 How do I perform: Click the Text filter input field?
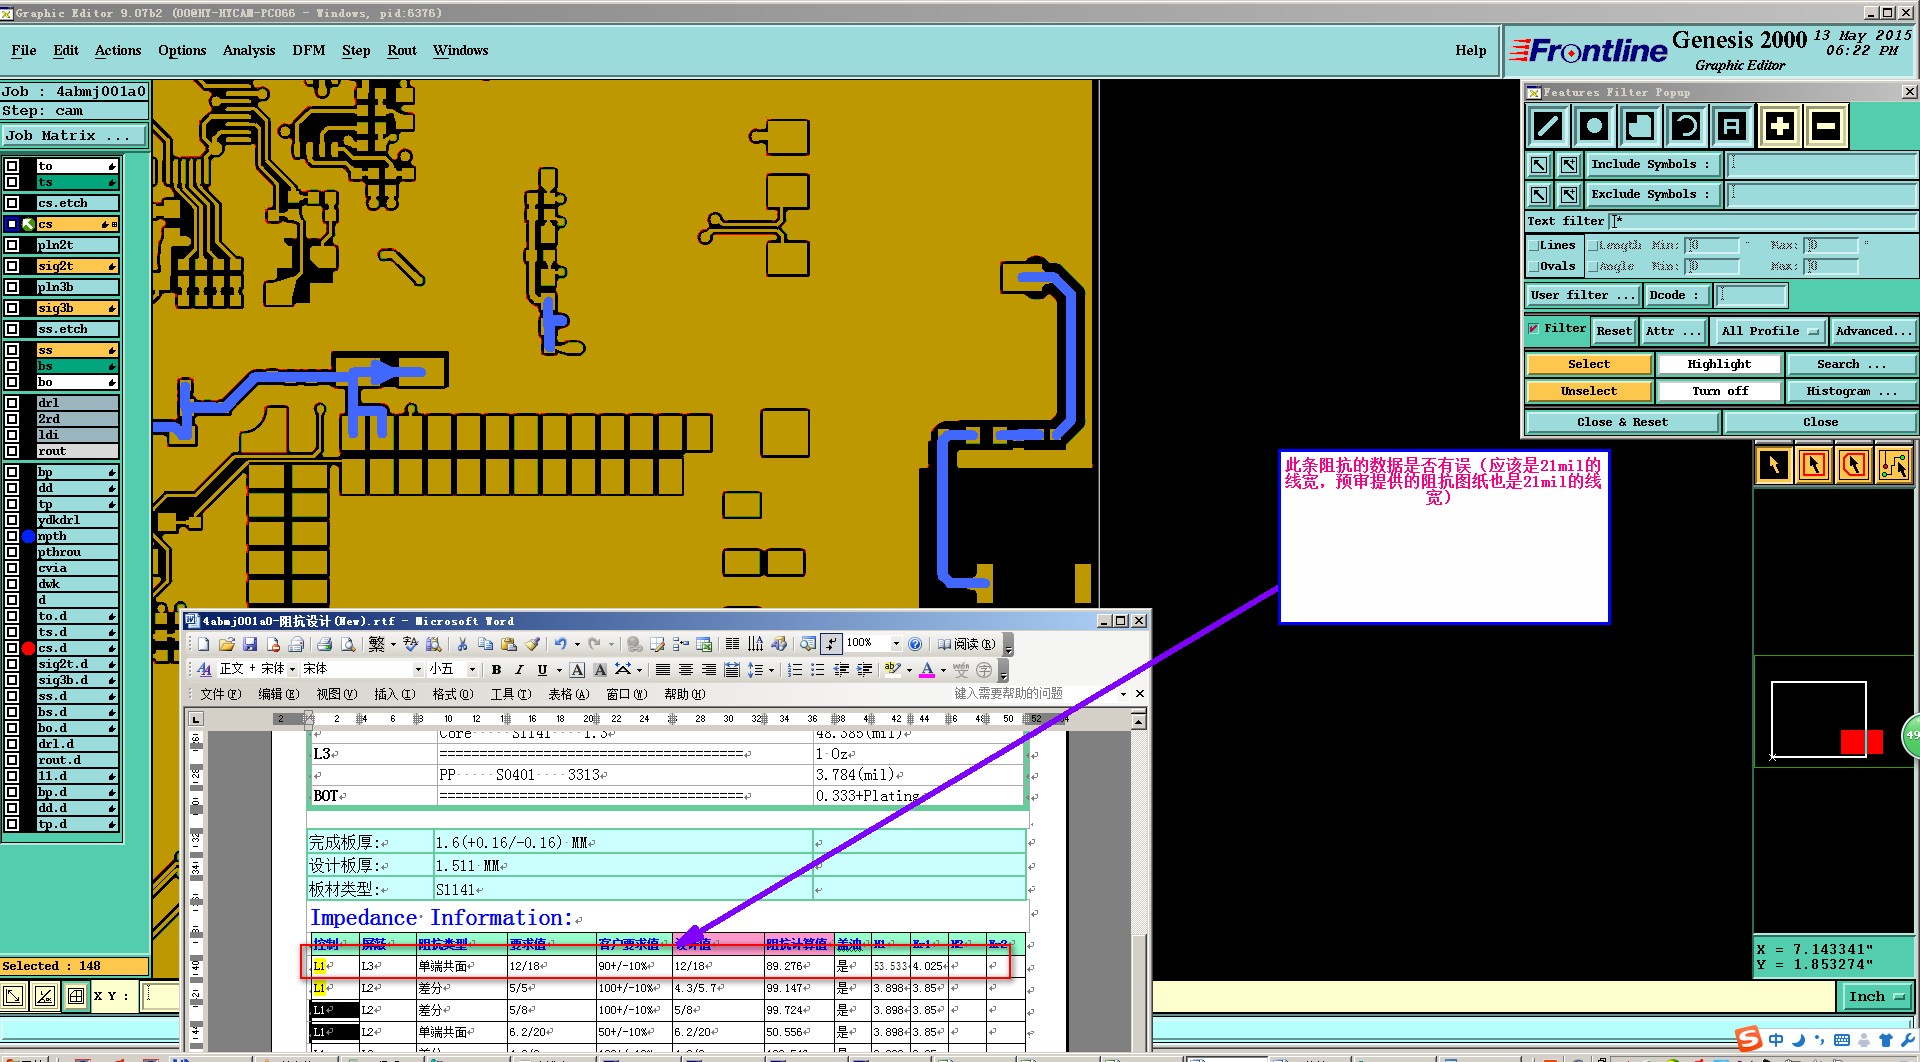point(1762,221)
